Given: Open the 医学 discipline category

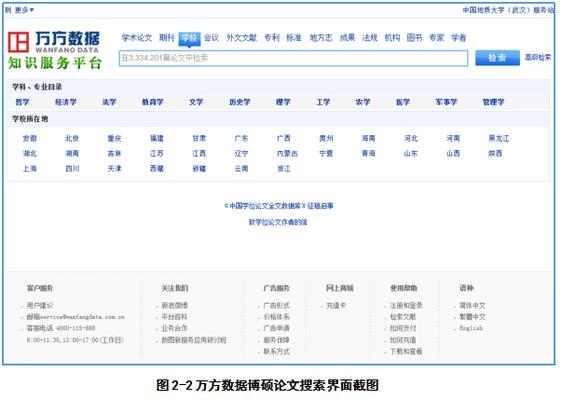Looking at the screenshot, I should [x=403, y=102].
